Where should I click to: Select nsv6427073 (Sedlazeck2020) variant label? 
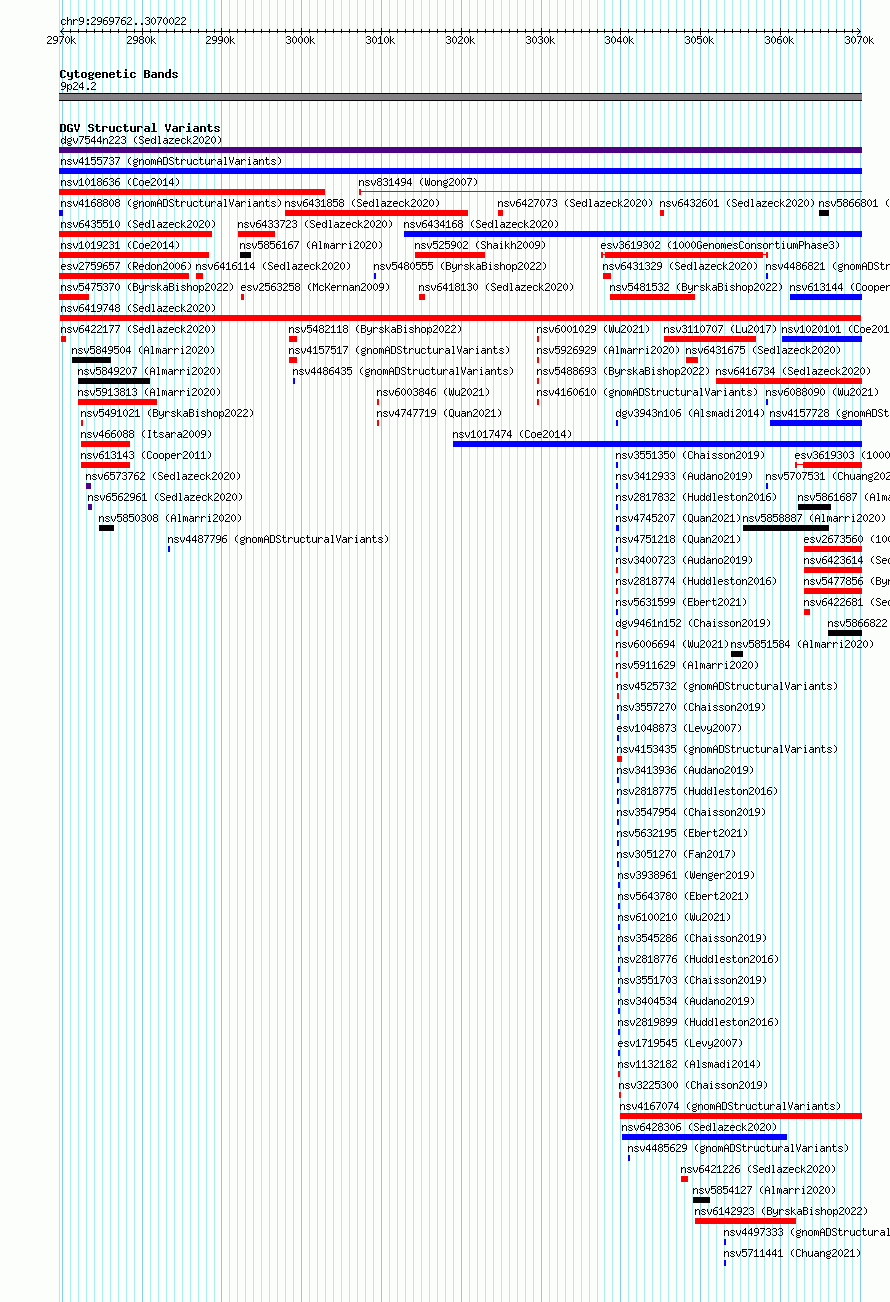(x=575, y=203)
